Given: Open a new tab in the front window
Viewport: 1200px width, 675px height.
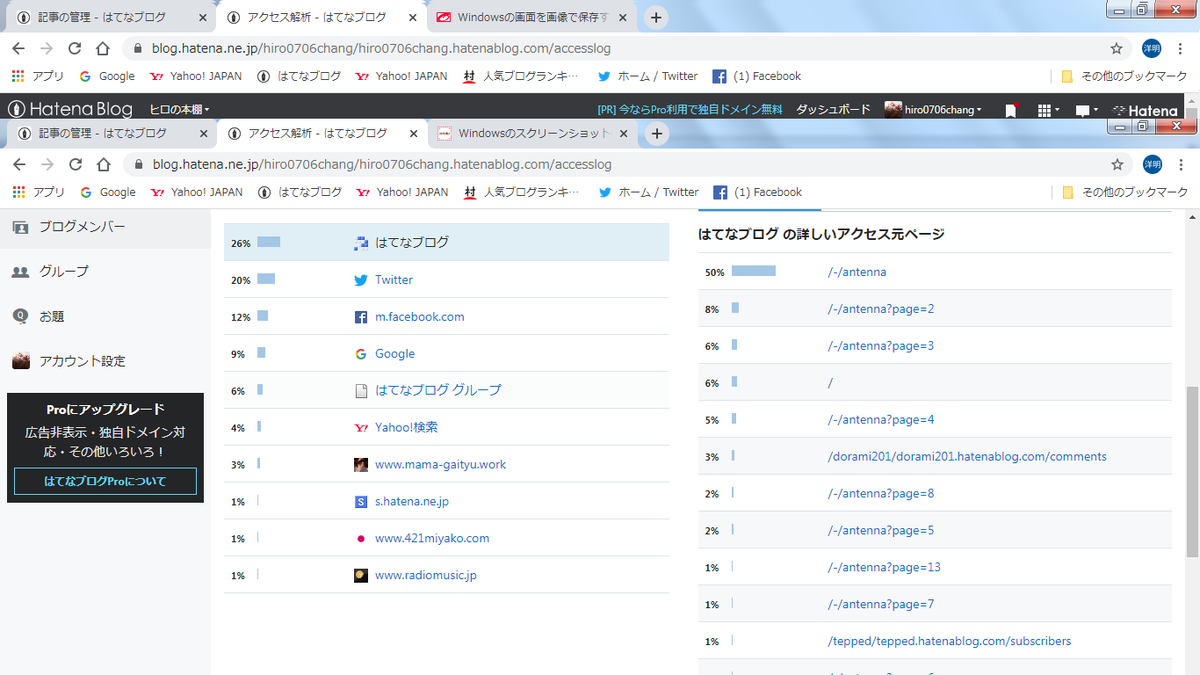Looking at the screenshot, I should (x=657, y=133).
